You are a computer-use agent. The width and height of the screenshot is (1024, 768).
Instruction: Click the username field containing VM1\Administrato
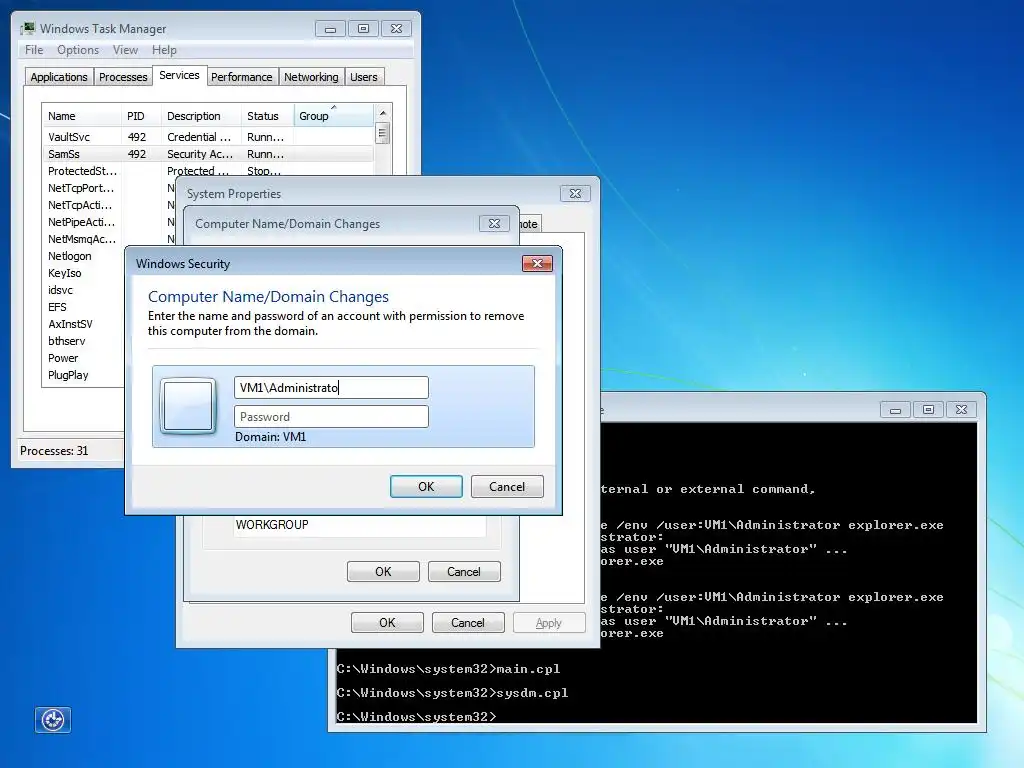point(331,387)
